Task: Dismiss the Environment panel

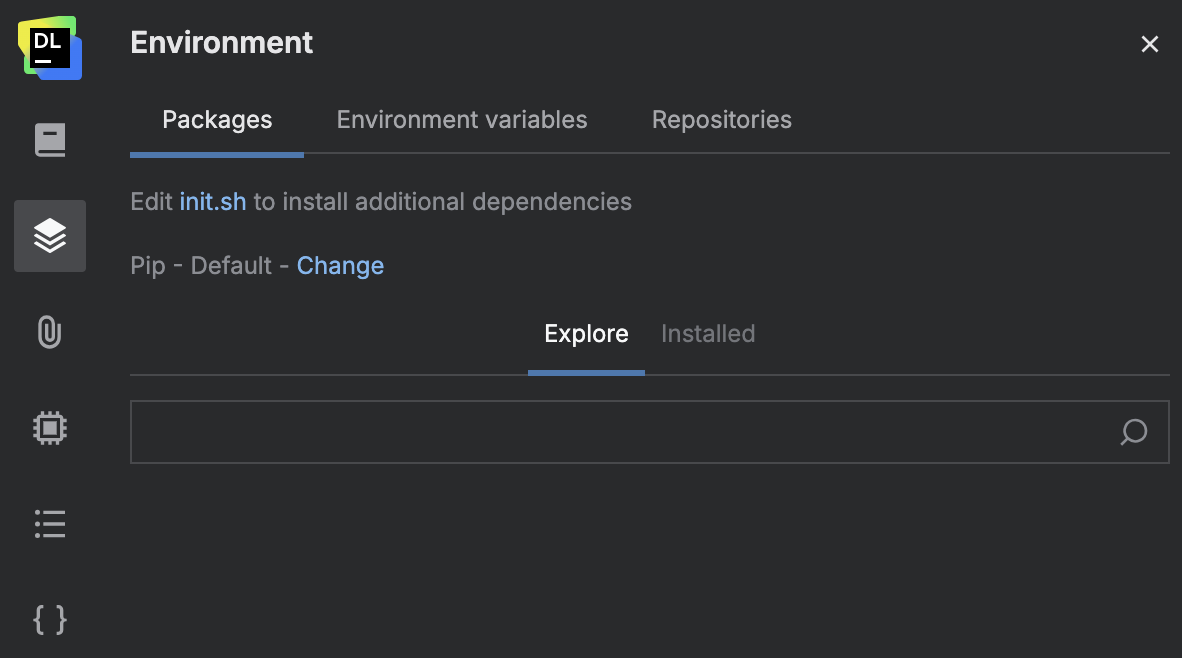Action: coord(1149,44)
